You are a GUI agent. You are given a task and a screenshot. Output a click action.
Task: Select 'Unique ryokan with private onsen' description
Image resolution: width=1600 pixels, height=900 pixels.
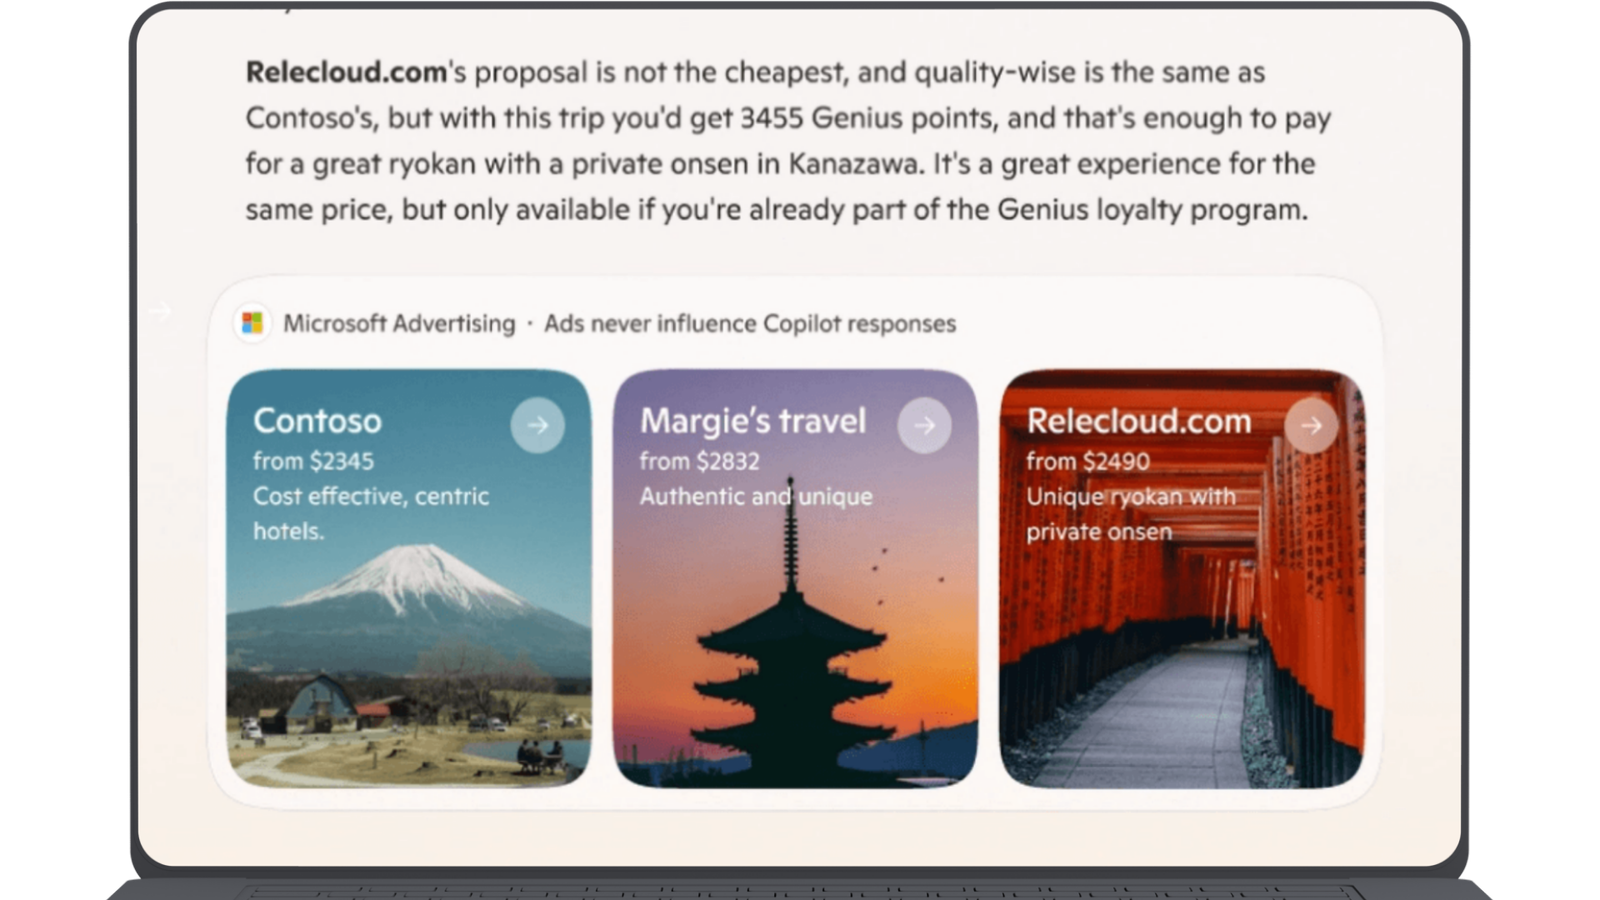pyautogui.click(x=1131, y=513)
